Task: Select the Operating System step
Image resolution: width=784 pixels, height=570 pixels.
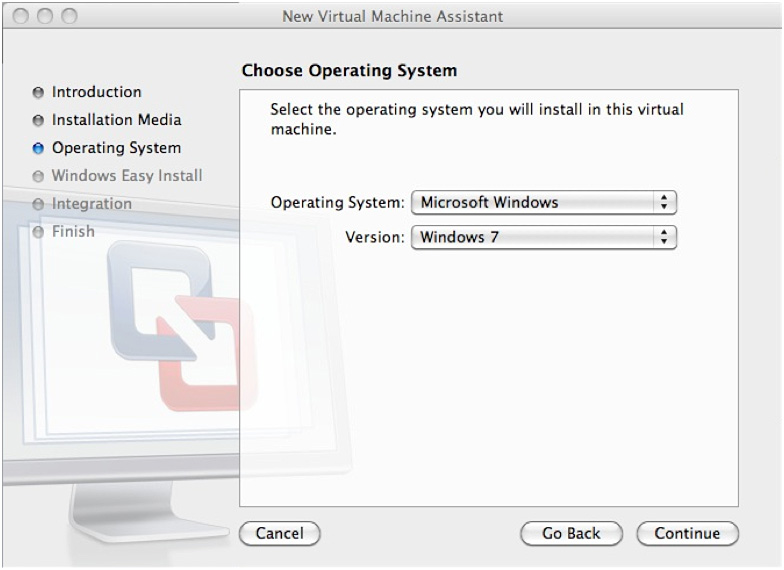Action: (116, 148)
